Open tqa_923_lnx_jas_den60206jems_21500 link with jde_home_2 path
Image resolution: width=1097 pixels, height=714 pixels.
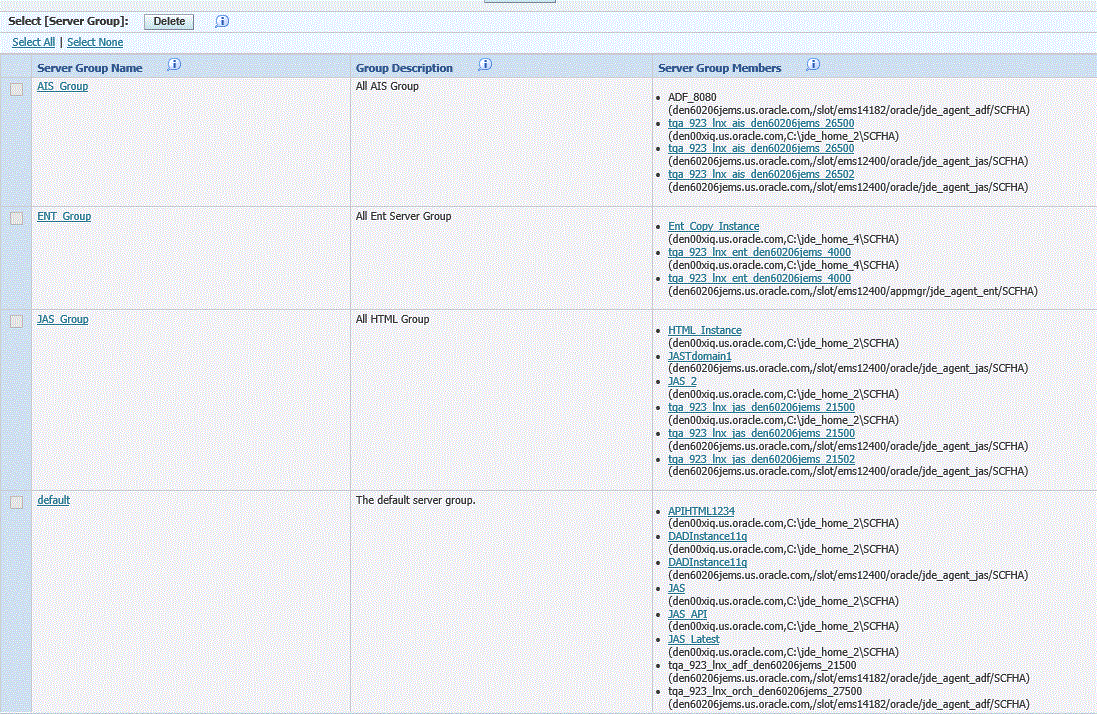[x=761, y=407]
